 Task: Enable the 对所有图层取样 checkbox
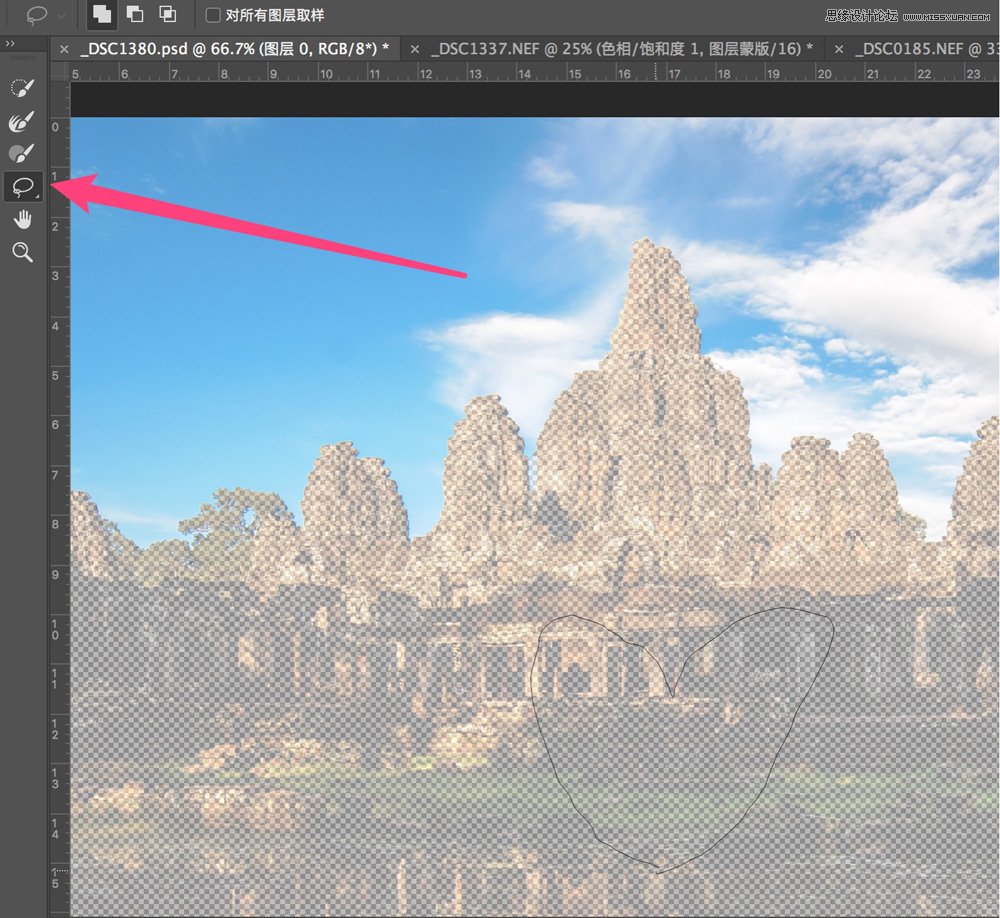(x=214, y=16)
